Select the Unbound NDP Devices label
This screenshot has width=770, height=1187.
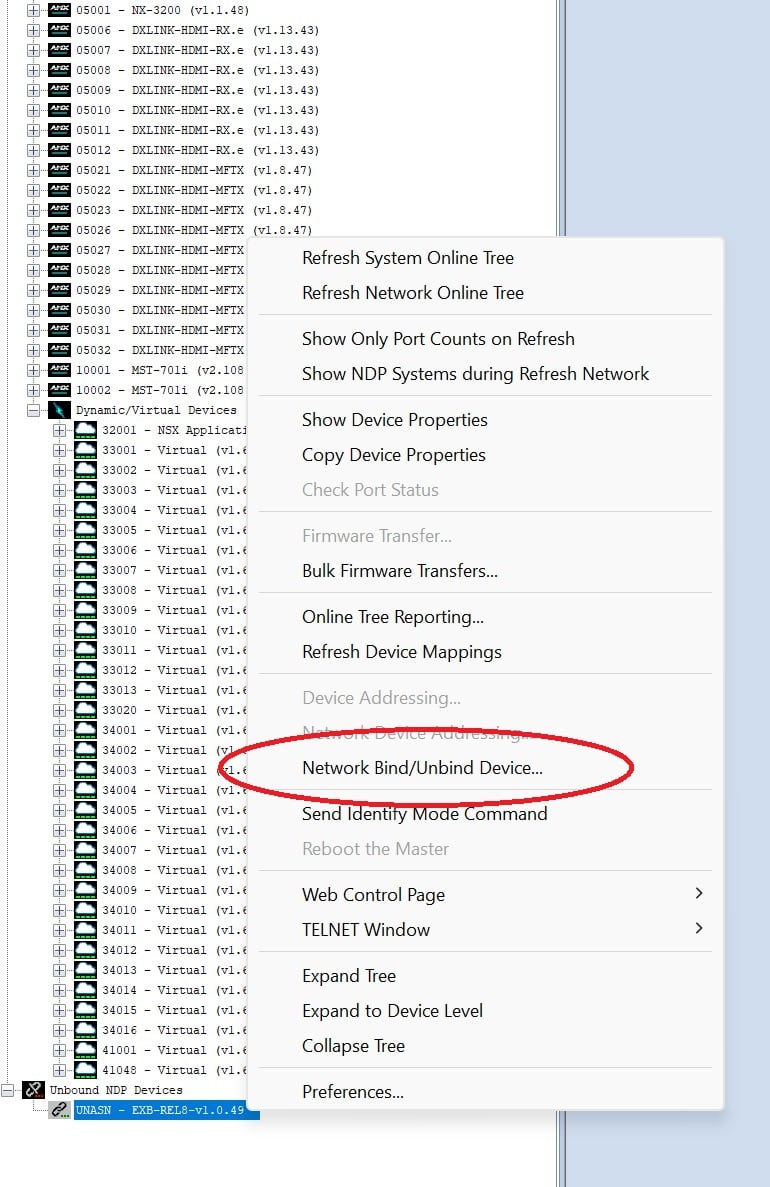[116, 1090]
